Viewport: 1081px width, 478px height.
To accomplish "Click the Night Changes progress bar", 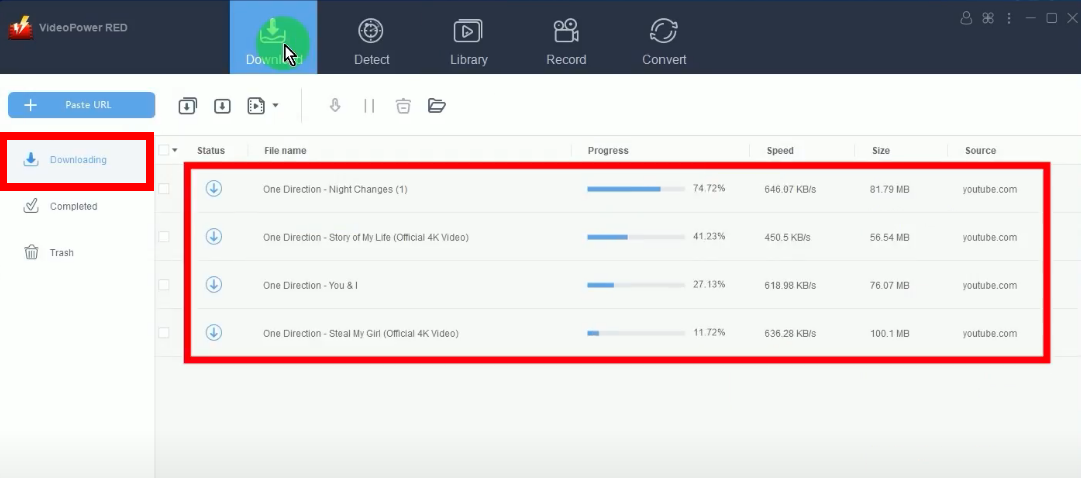I will pyautogui.click(x=636, y=188).
